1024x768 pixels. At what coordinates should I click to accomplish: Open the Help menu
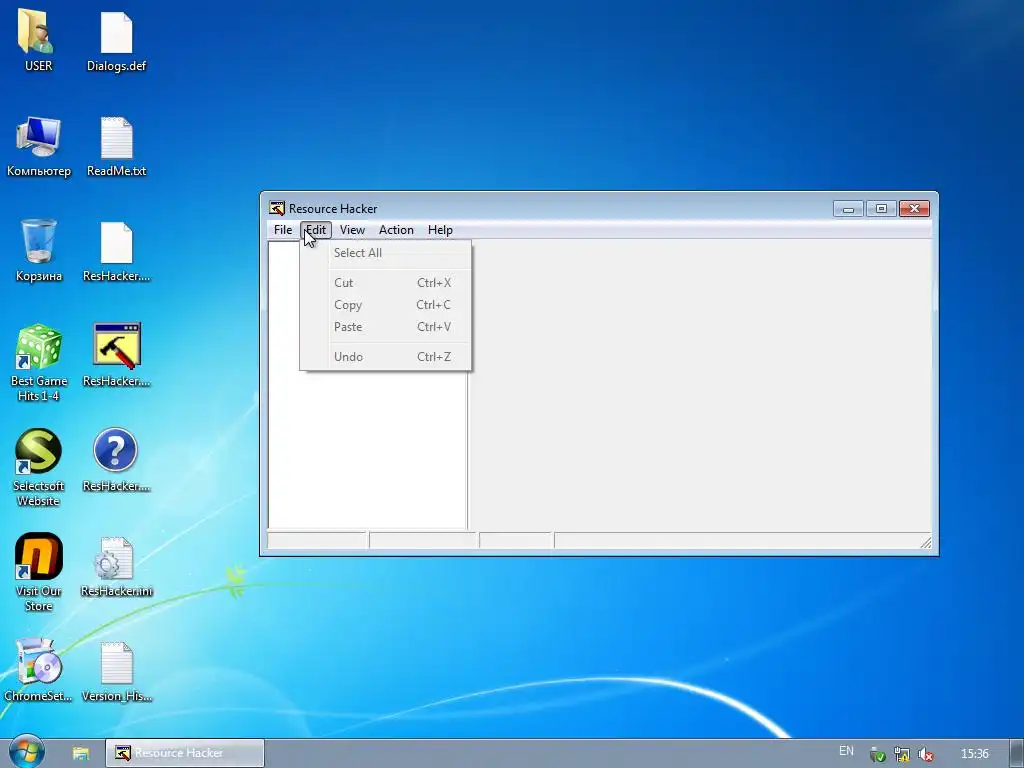[440, 230]
